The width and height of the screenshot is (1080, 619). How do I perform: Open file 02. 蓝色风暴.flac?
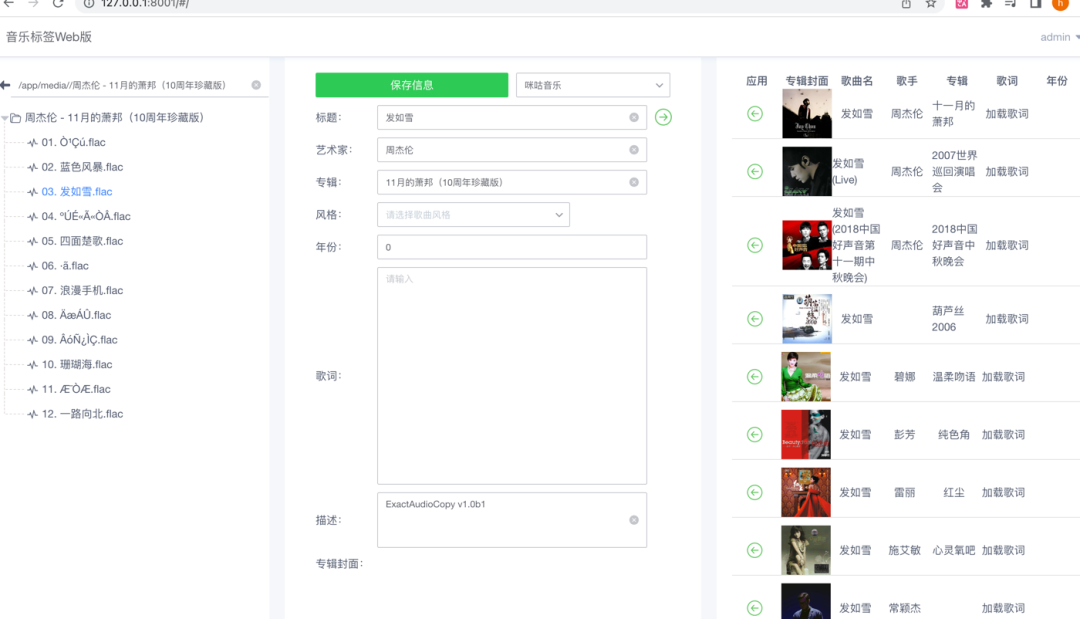pyautogui.click(x=82, y=167)
